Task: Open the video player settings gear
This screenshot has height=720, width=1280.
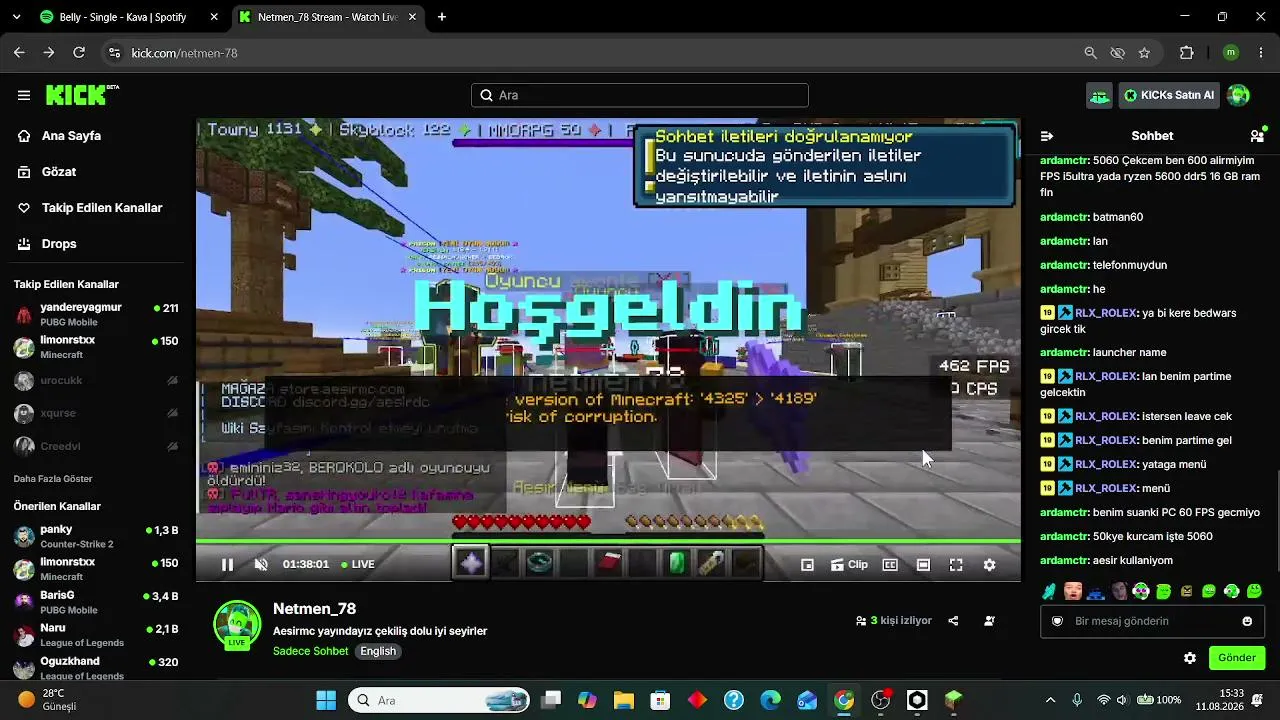Action: (989, 565)
